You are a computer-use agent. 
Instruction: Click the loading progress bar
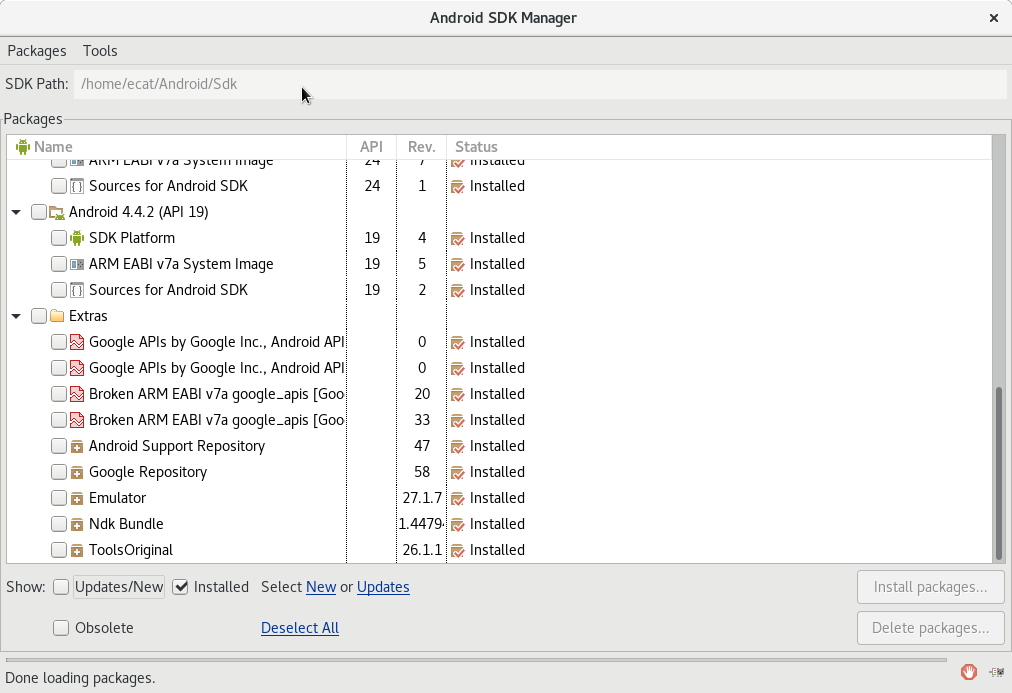(x=476, y=660)
